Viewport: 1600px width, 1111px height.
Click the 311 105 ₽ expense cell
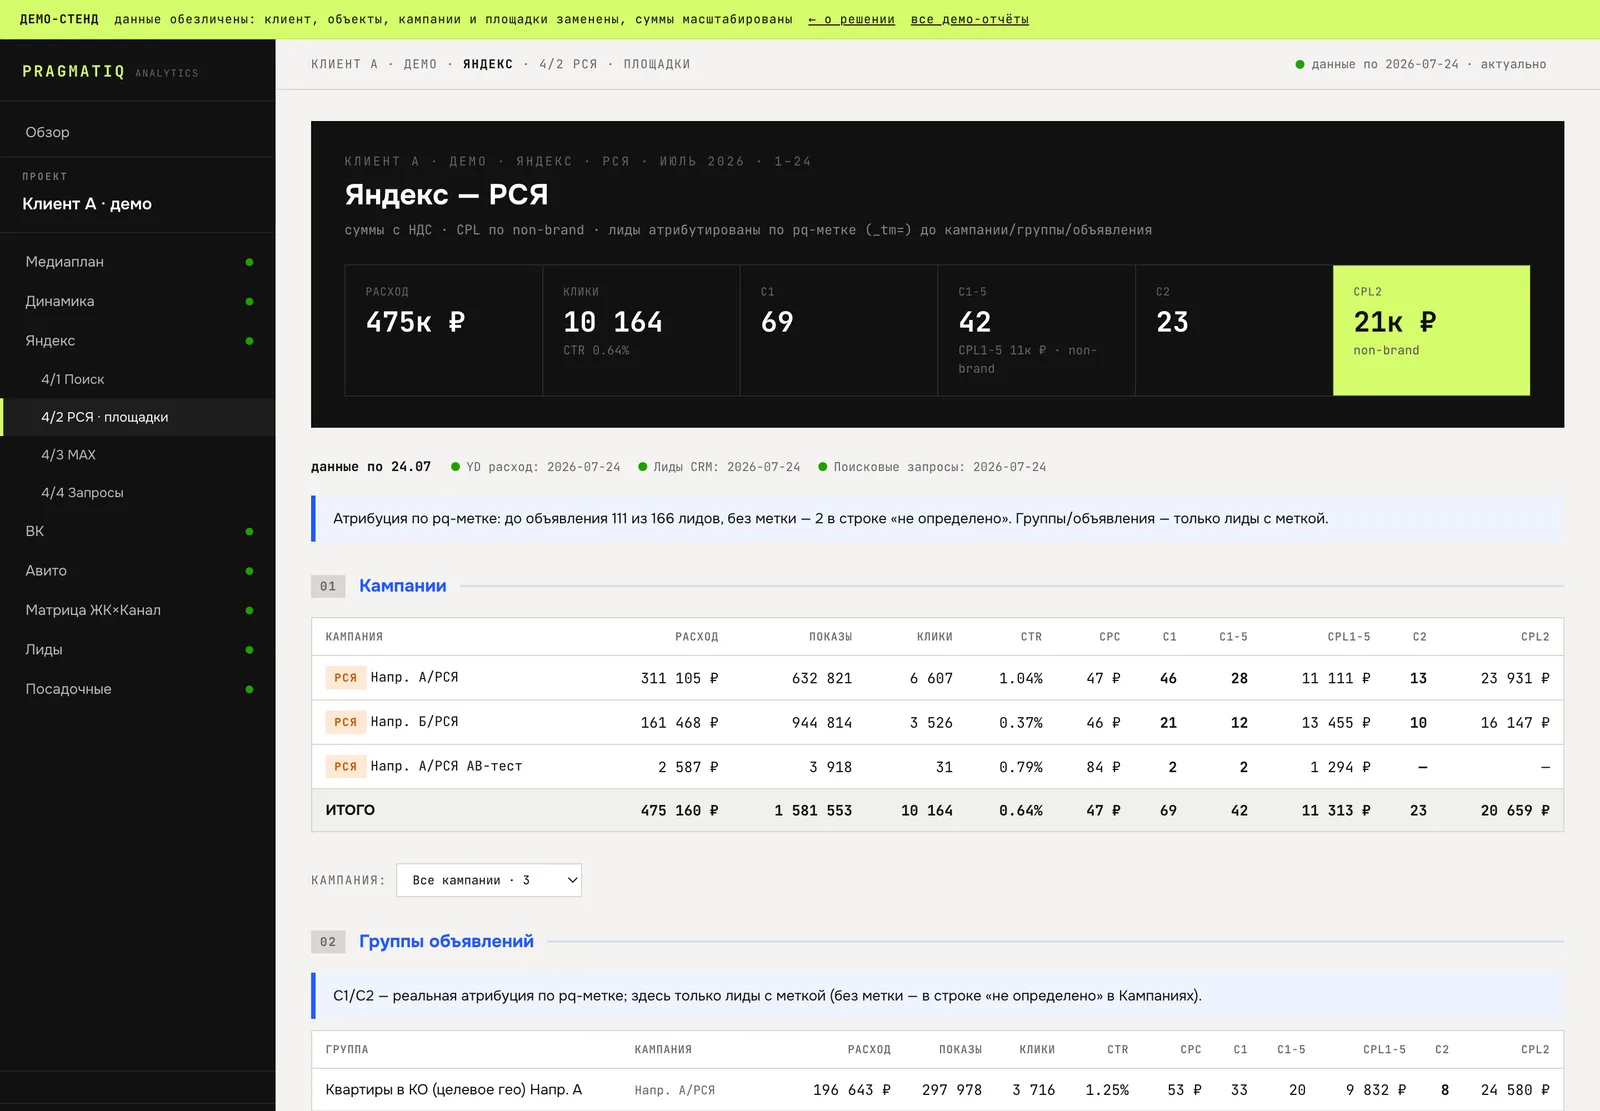coord(679,678)
